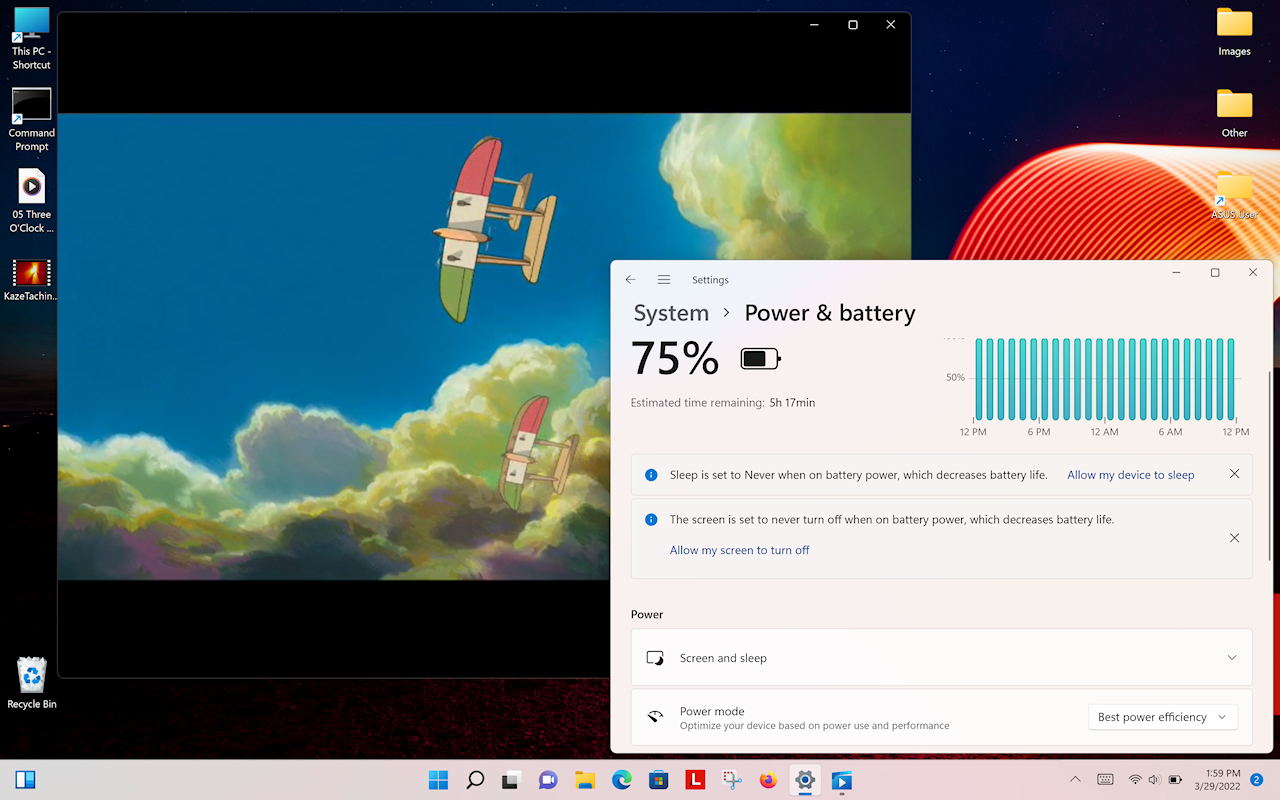Click the battery icon next to 75%

click(760, 358)
